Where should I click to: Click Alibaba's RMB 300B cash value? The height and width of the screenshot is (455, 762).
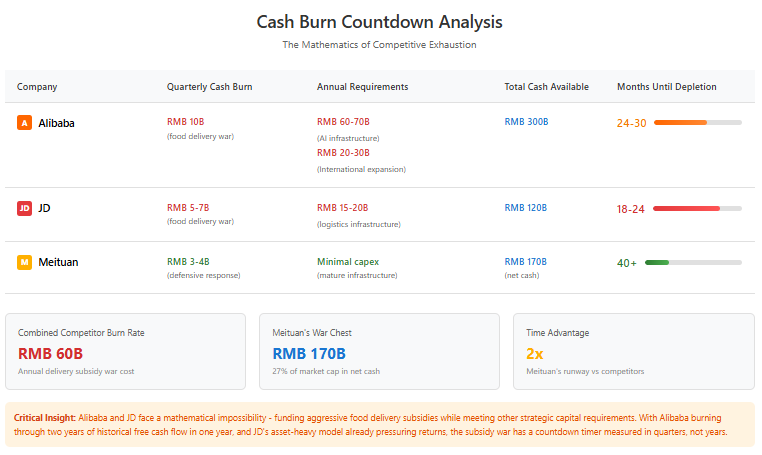click(526, 122)
